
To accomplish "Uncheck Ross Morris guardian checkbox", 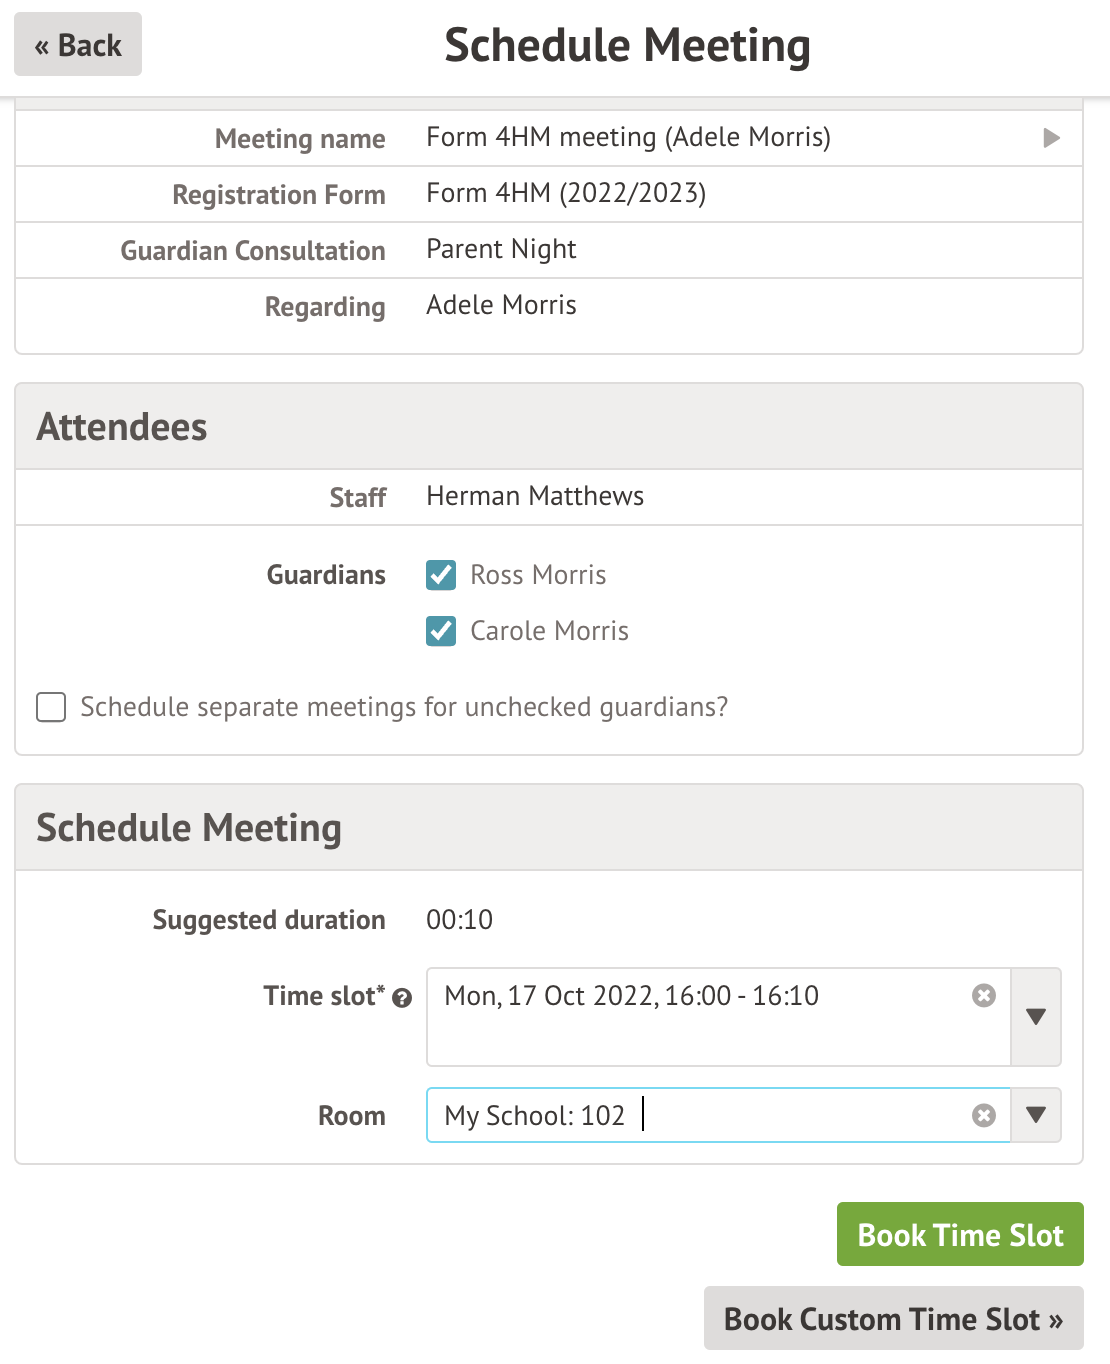I will (441, 575).
